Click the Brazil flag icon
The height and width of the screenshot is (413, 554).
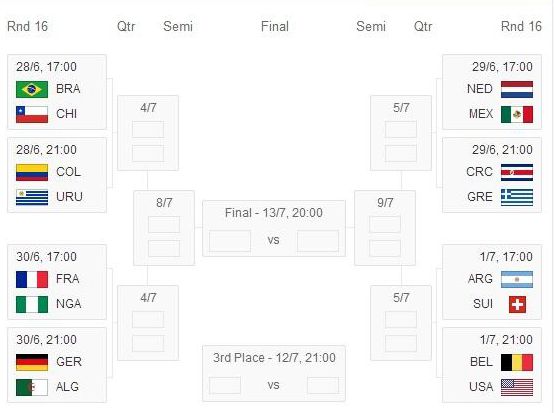(32, 89)
